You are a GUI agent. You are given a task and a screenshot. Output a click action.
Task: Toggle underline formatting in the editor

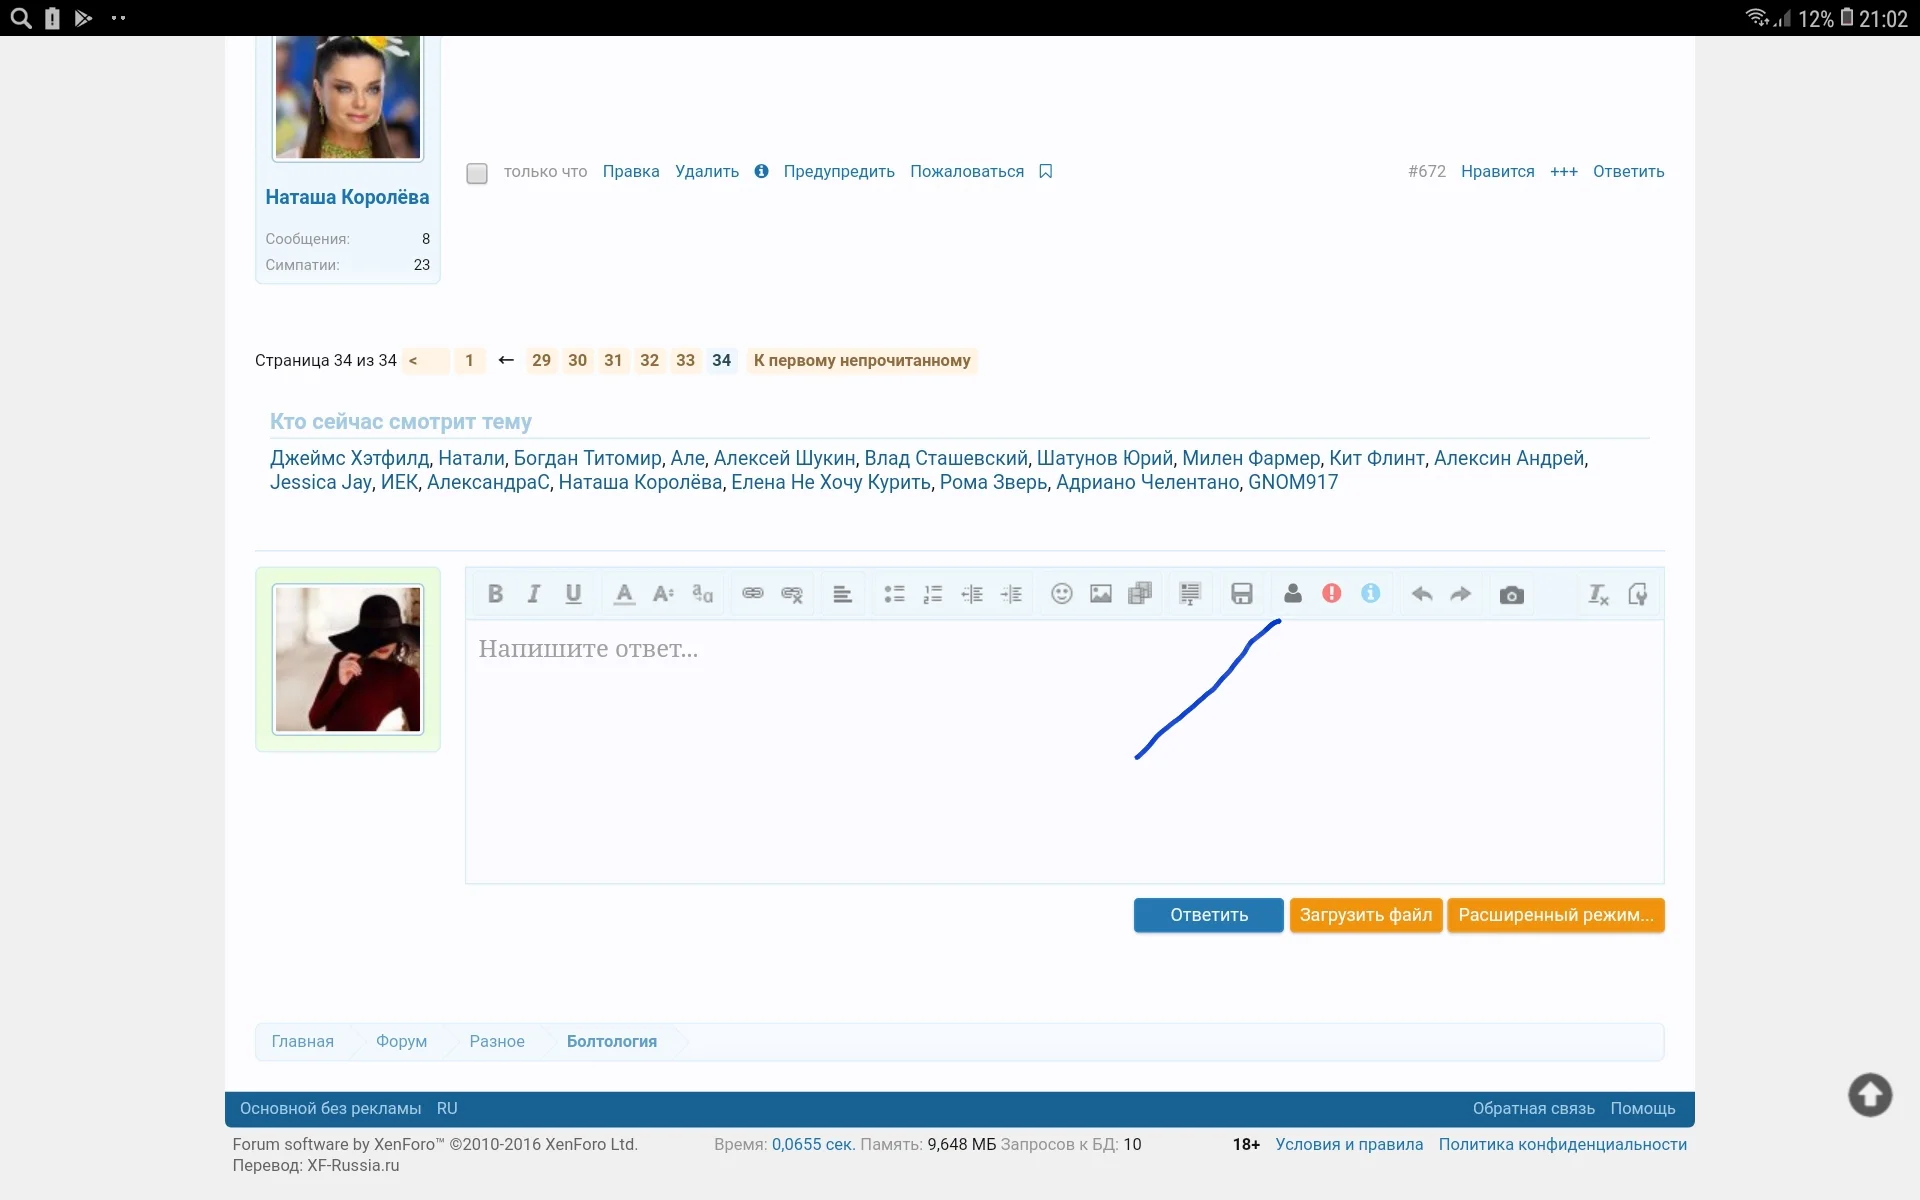572,593
